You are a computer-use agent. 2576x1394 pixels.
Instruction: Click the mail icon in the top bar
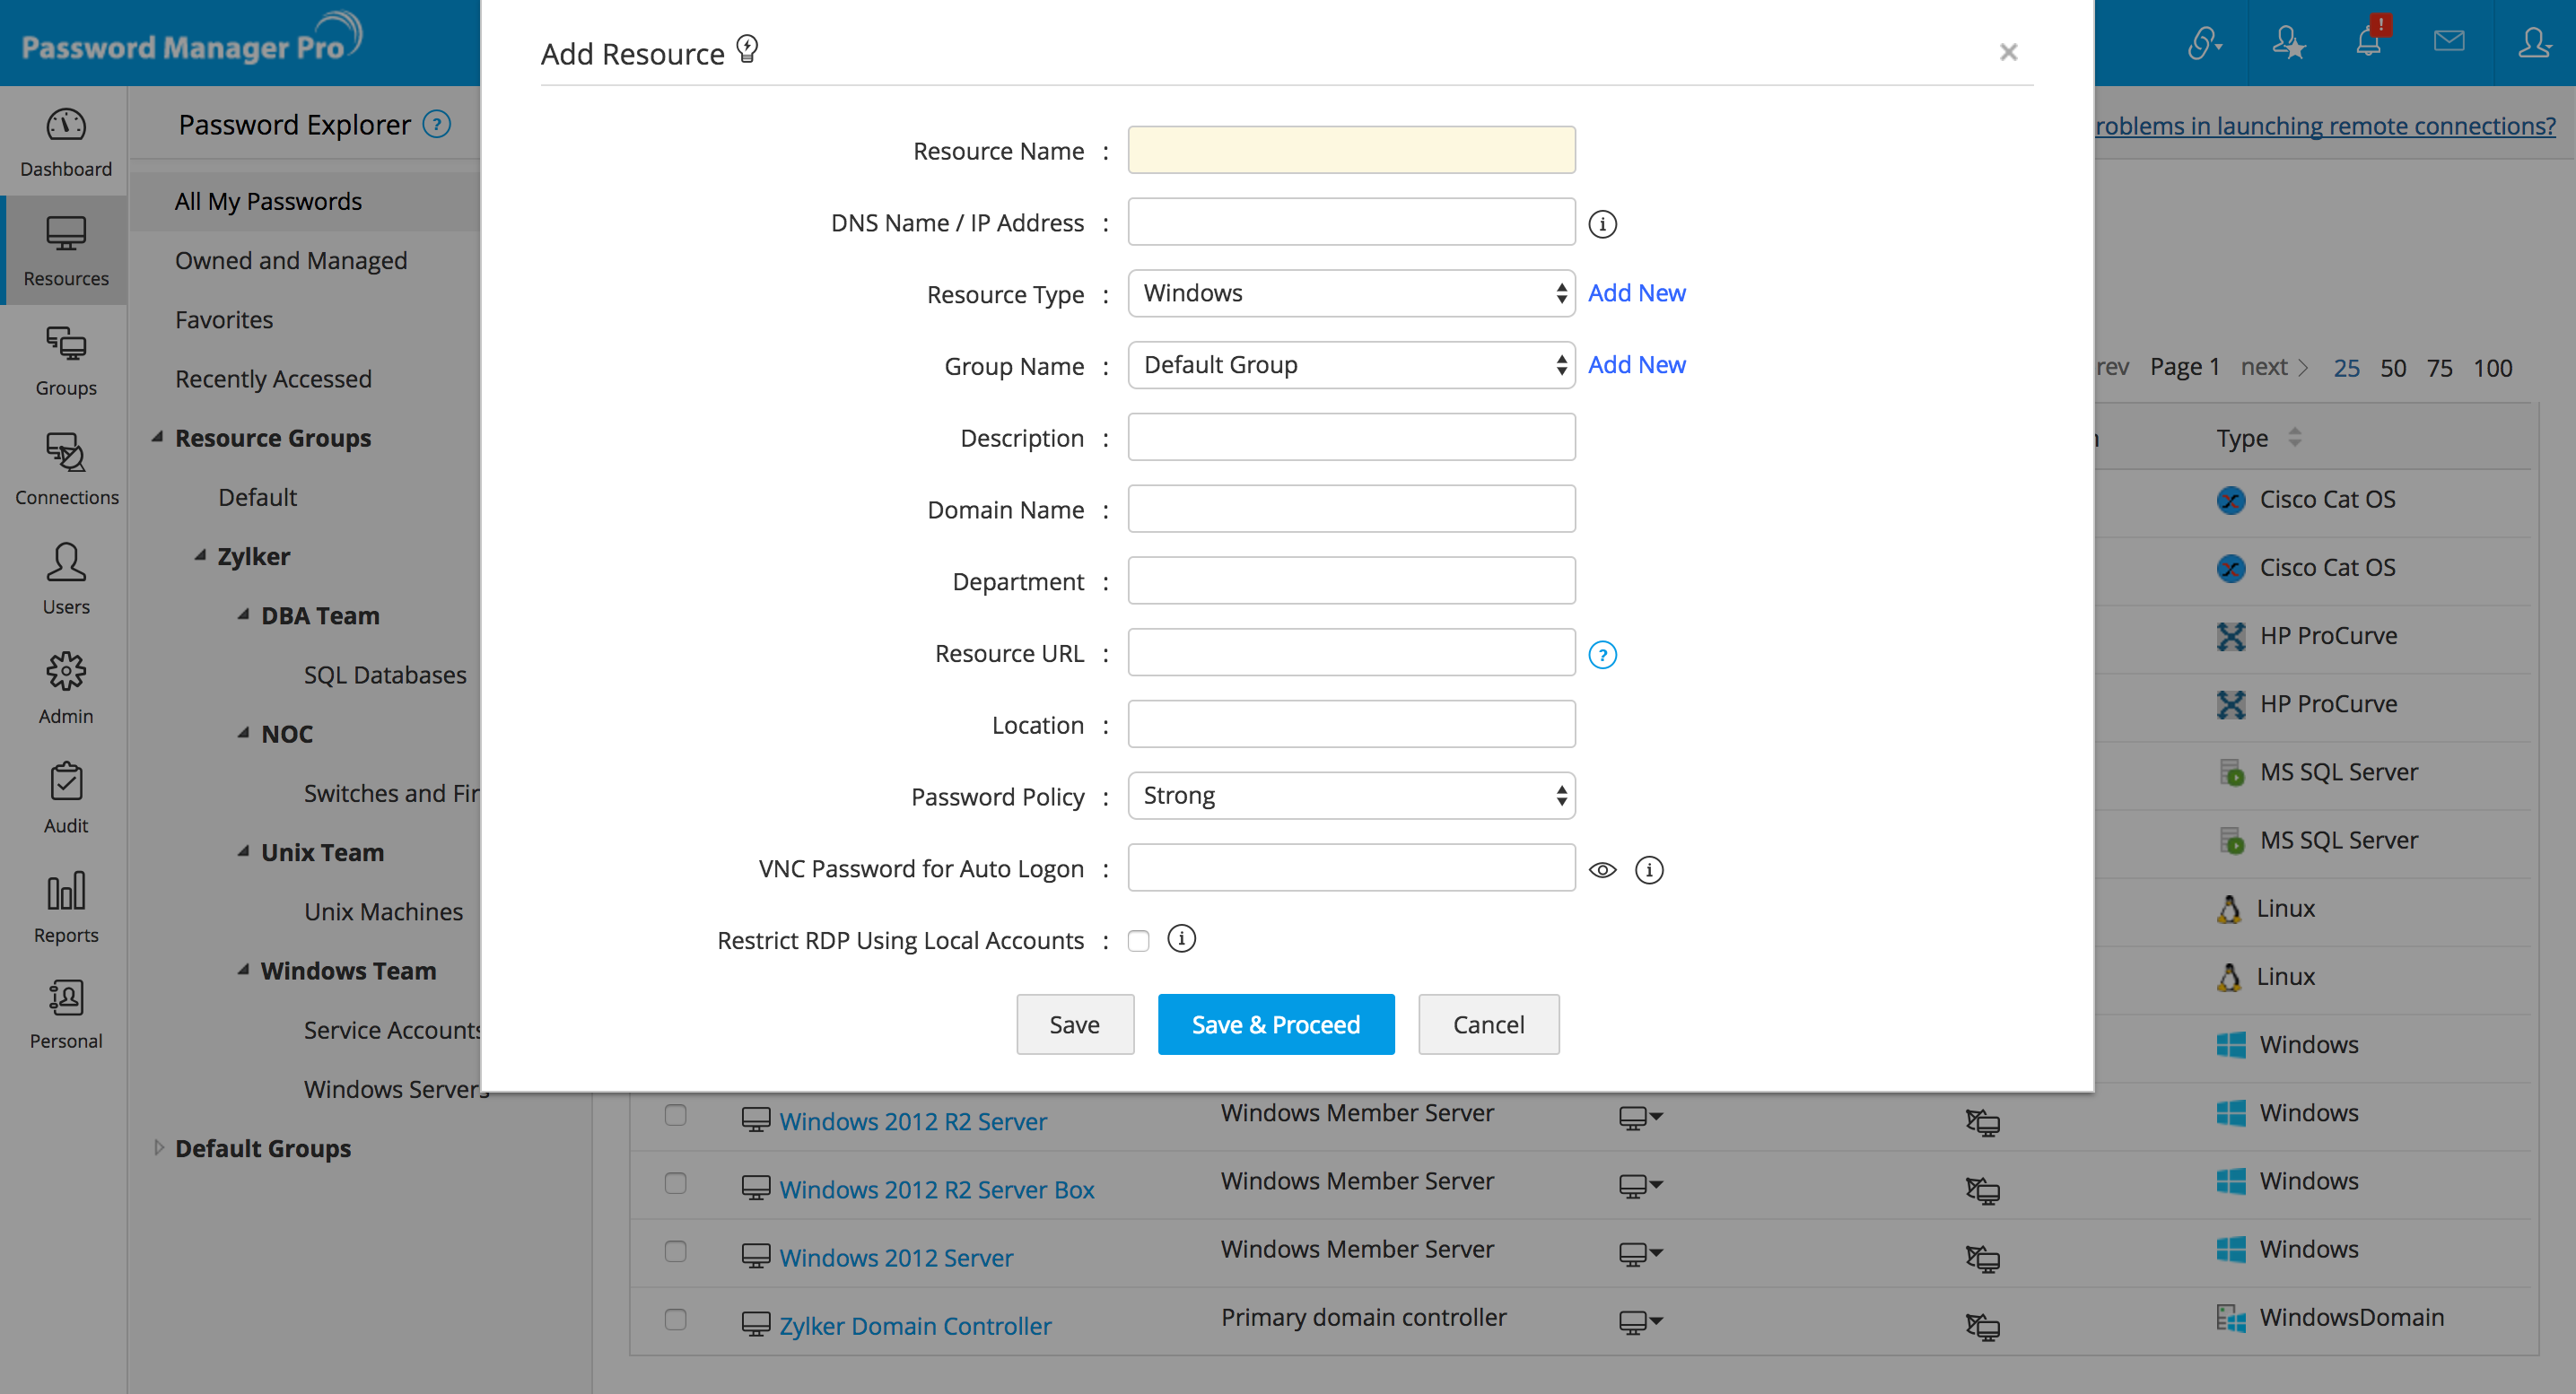tap(2449, 42)
